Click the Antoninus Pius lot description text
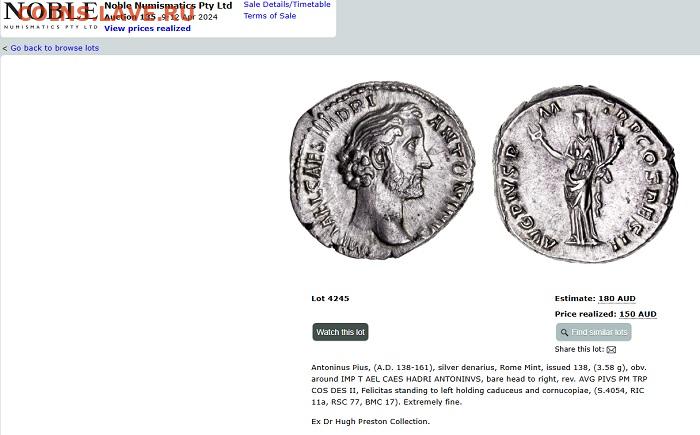 click(479, 385)
